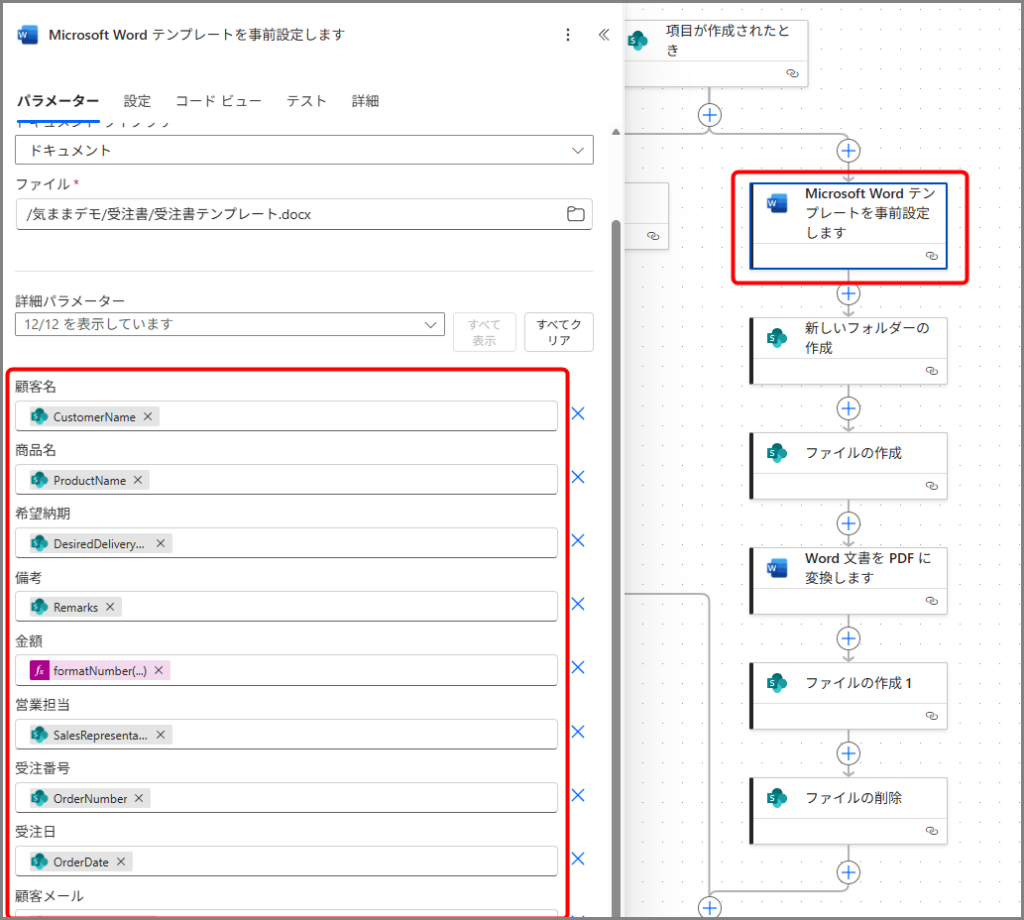Remove the CustomerName token
The height and width of the screenshot is (920, 1024).
tap(148, 417)
